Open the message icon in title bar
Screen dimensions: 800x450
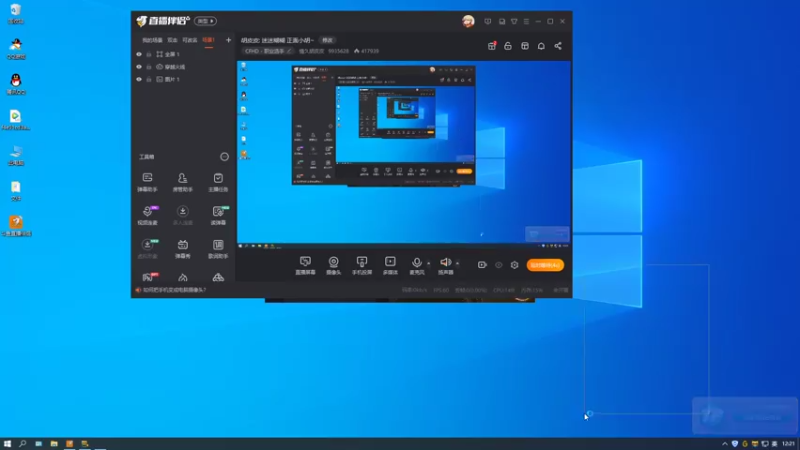pos(488,21)
